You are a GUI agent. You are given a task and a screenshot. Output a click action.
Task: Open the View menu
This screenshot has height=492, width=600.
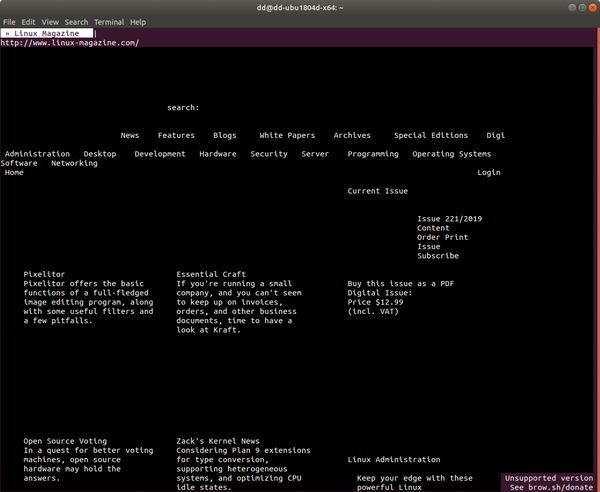[50, 22]
